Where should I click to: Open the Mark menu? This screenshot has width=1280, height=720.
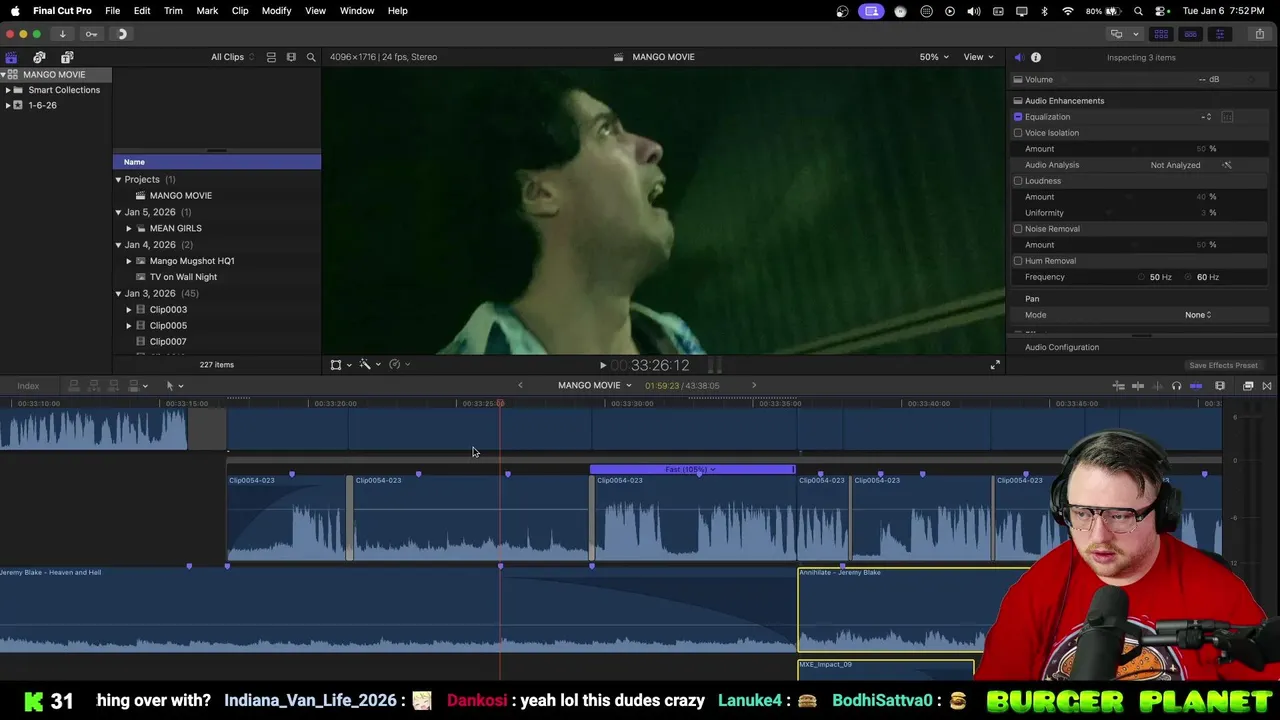207,11
